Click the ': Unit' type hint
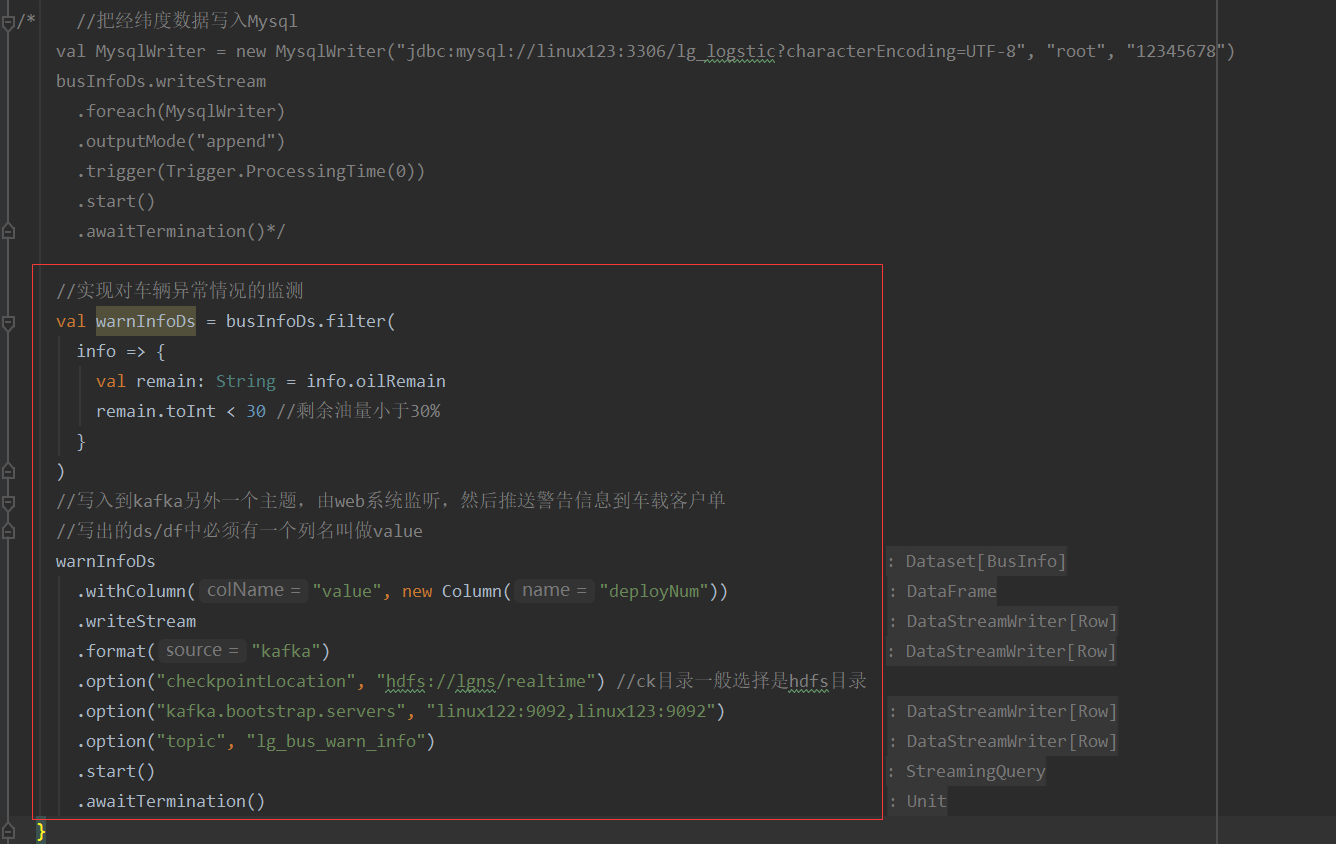The image size is (1336, 844). [917, 801]
